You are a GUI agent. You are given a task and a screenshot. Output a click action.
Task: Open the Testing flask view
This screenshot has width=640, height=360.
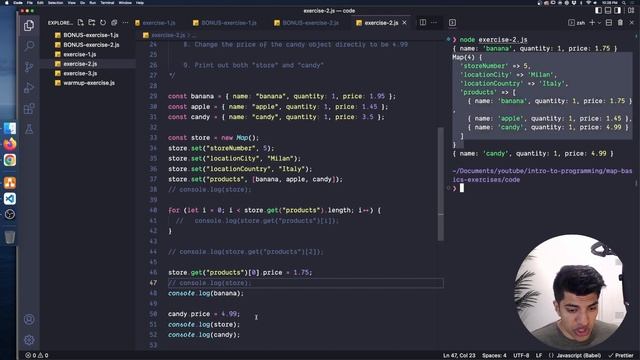(29, 129)
